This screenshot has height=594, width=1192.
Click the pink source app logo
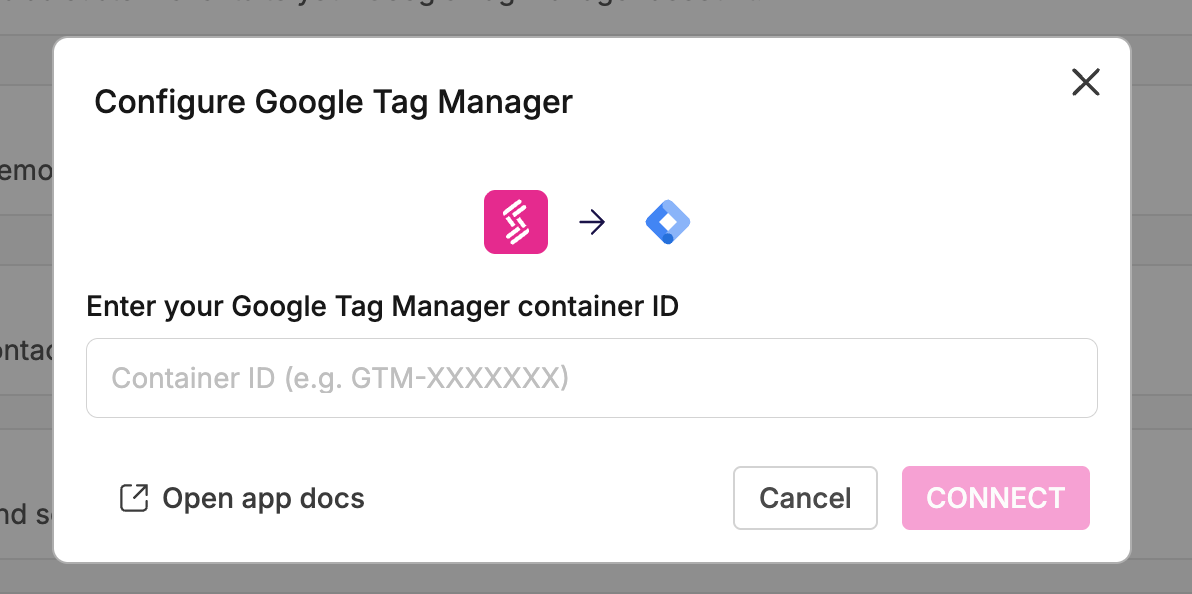click(516, 222)
